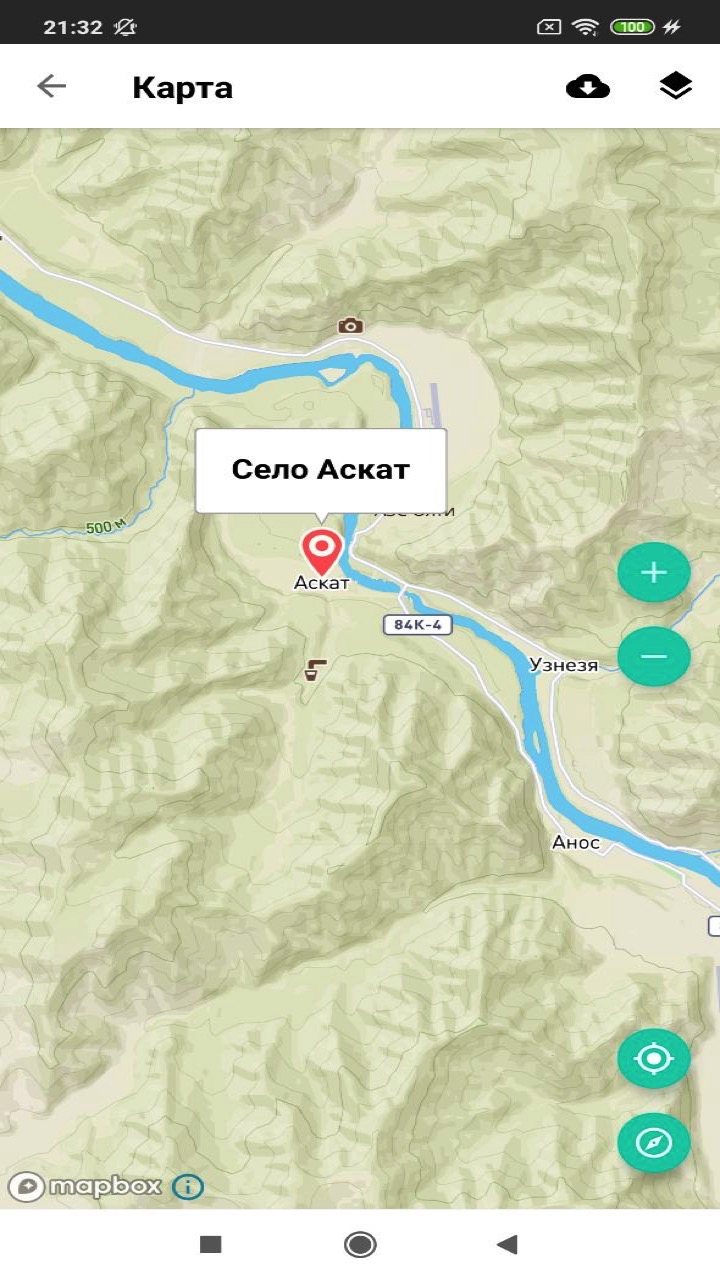Viewport: 720px width, 1280px height.
Task: Center map on my location
Action: pyautogui.click(x=654, y=1058)
